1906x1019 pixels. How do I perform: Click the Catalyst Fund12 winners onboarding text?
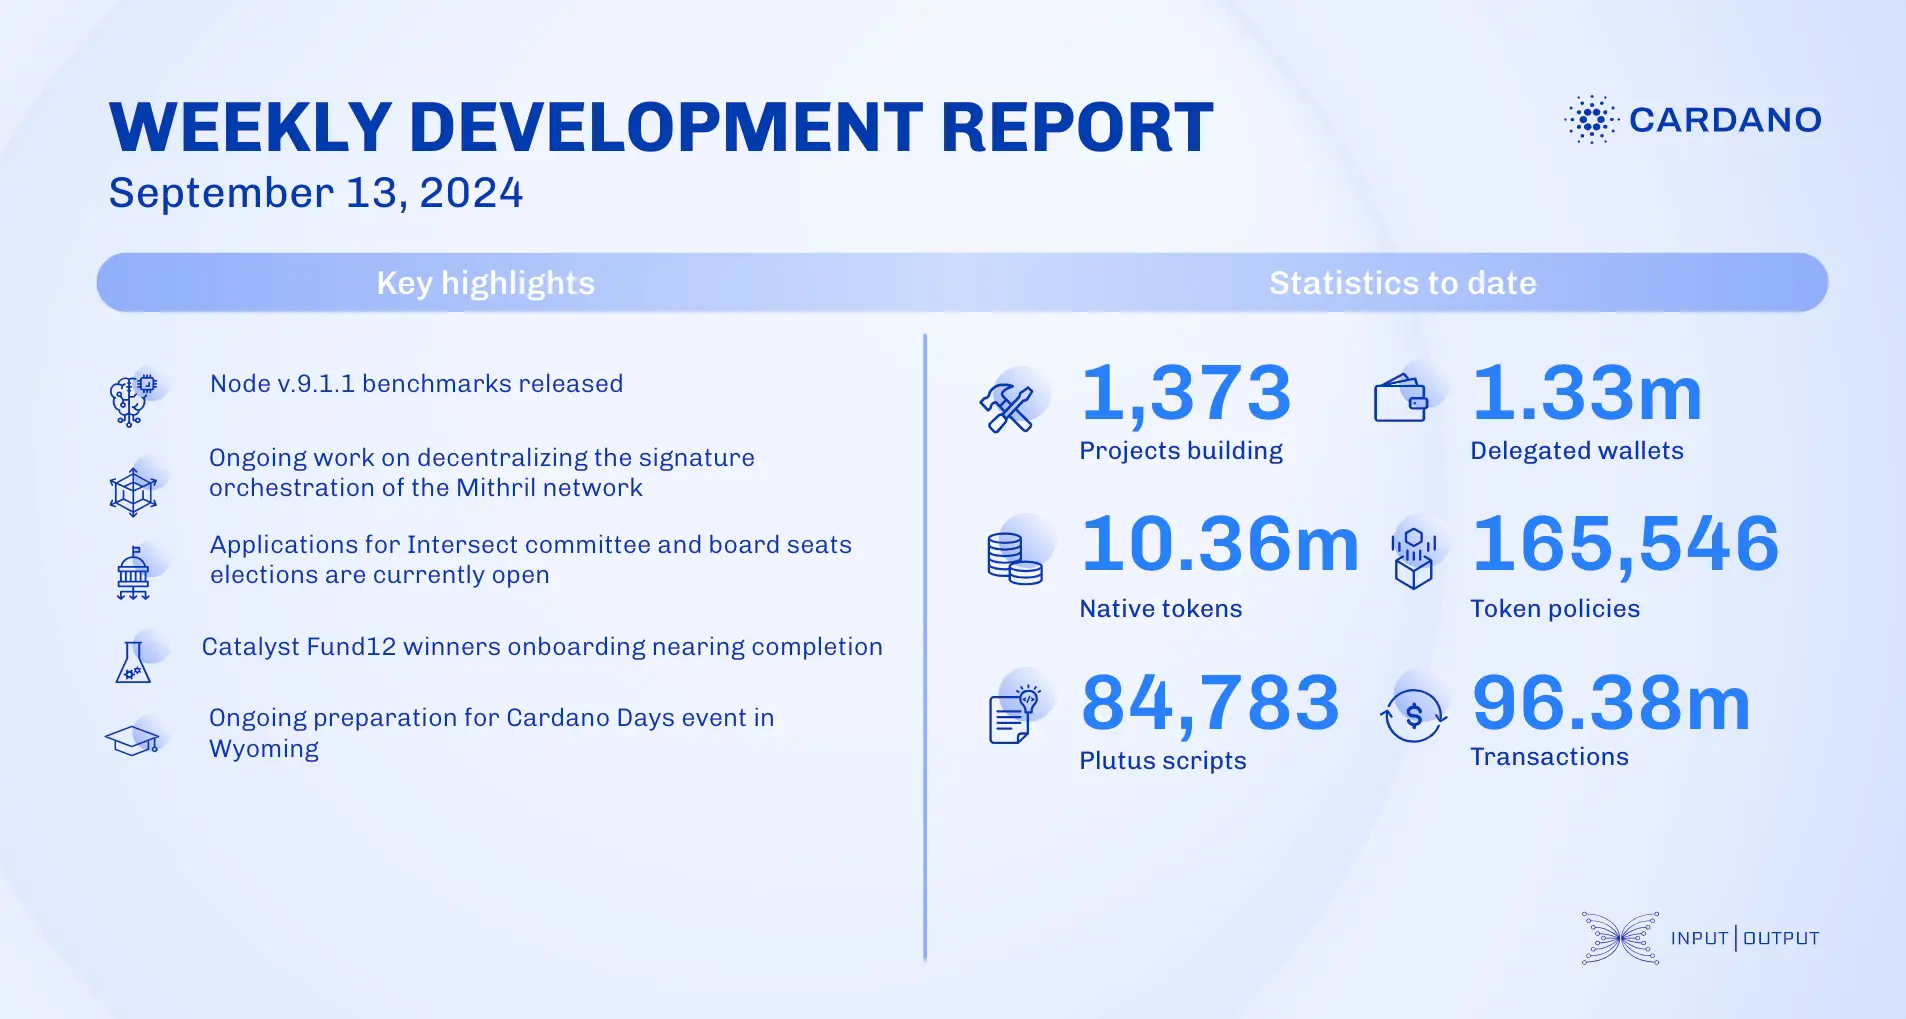pos(543,646)
